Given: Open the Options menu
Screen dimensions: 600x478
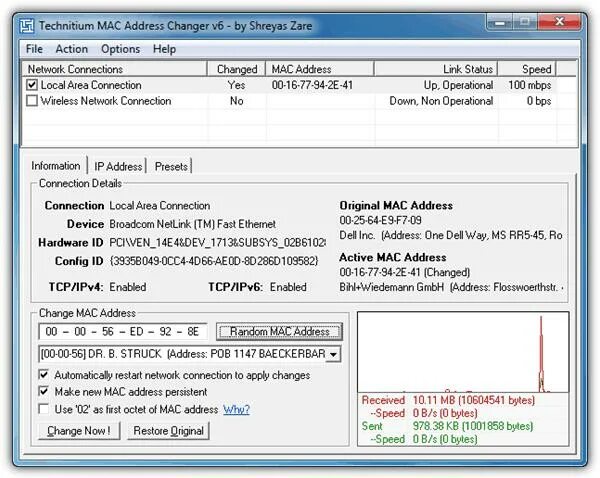Looking at the screenshot, I should (121, 49).
